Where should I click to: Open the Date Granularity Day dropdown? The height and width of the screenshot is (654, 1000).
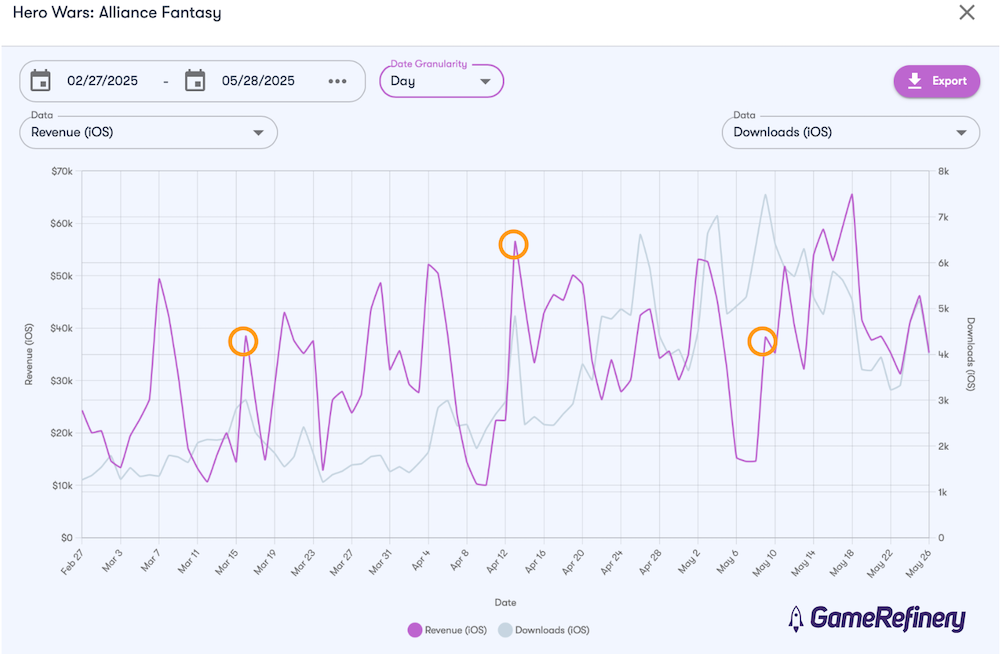pyautogui.click(x=441, y=81)
